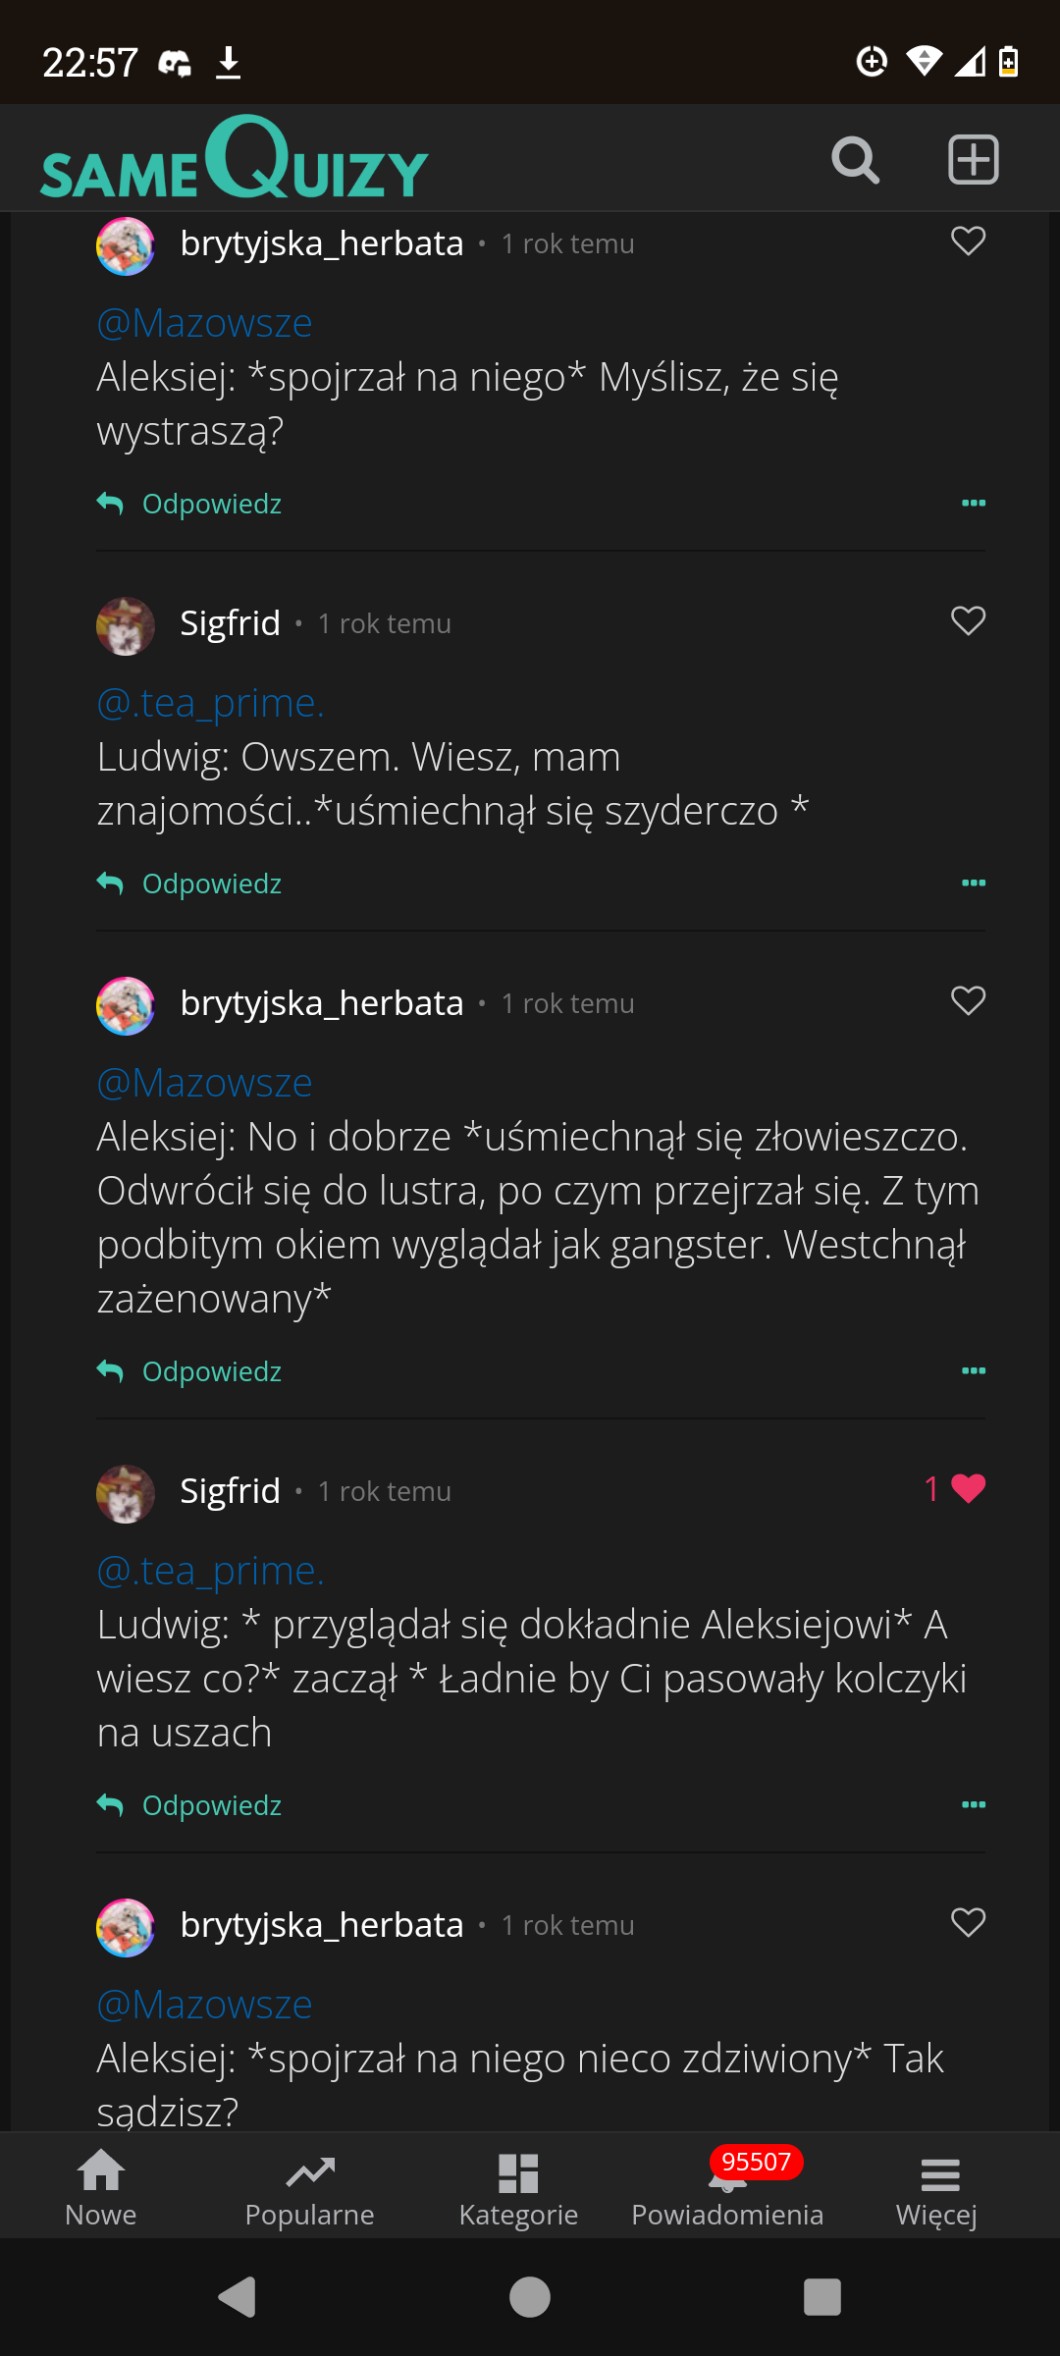Tap Sigfrid's avatar on 'Owszem' comment

click(126, 626)
